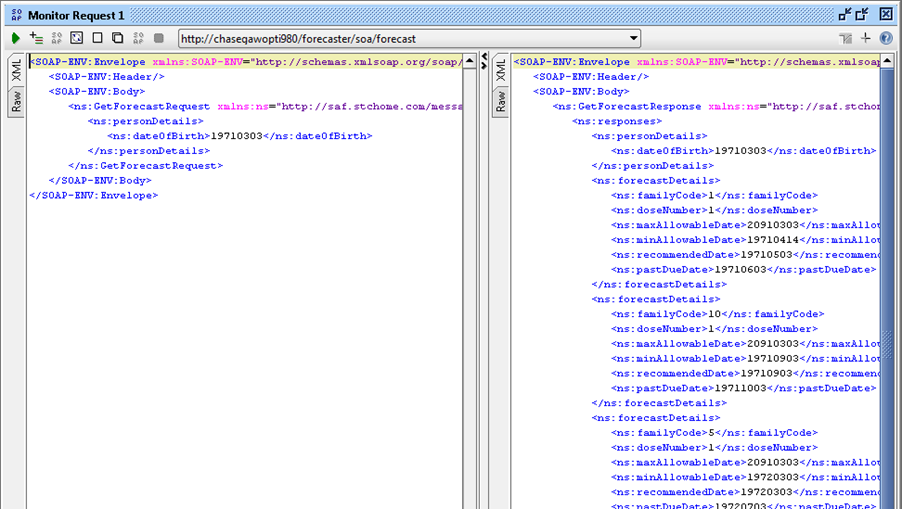This screenshot has height=509, width=902.
Task: Change the editor tab orientation icon
Action: 845,39
